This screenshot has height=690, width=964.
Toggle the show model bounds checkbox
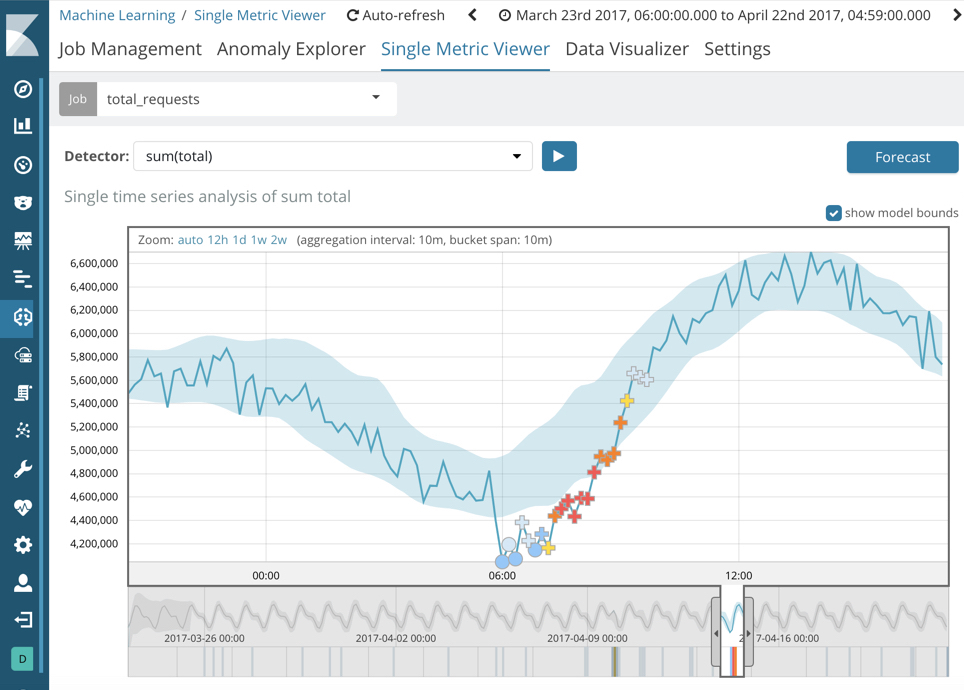833,213
